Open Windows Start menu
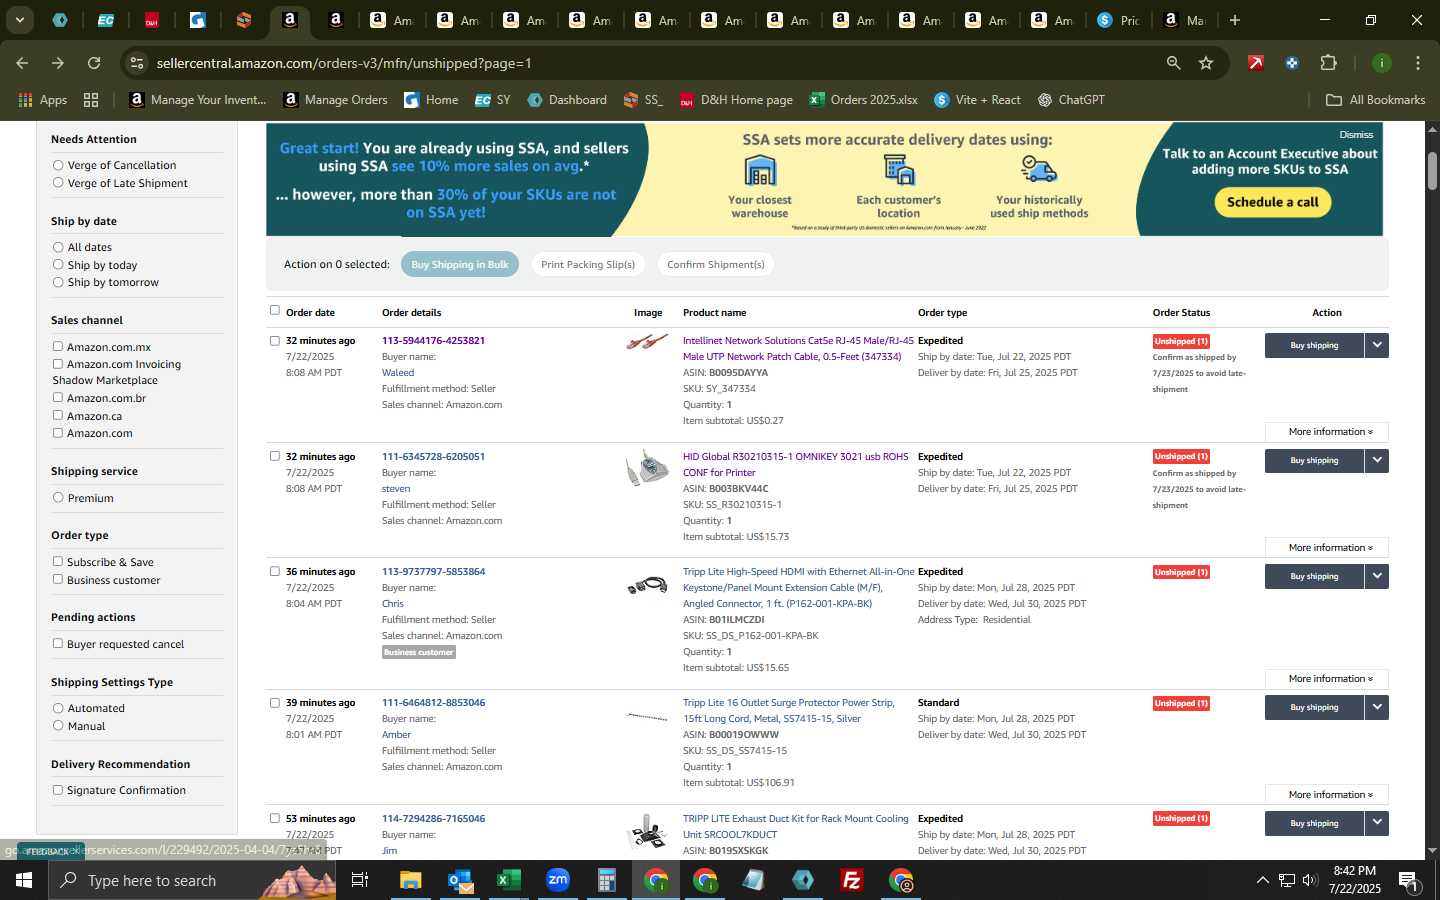The width and height of the screenshot is (1440, 900). tap(24, 880)
